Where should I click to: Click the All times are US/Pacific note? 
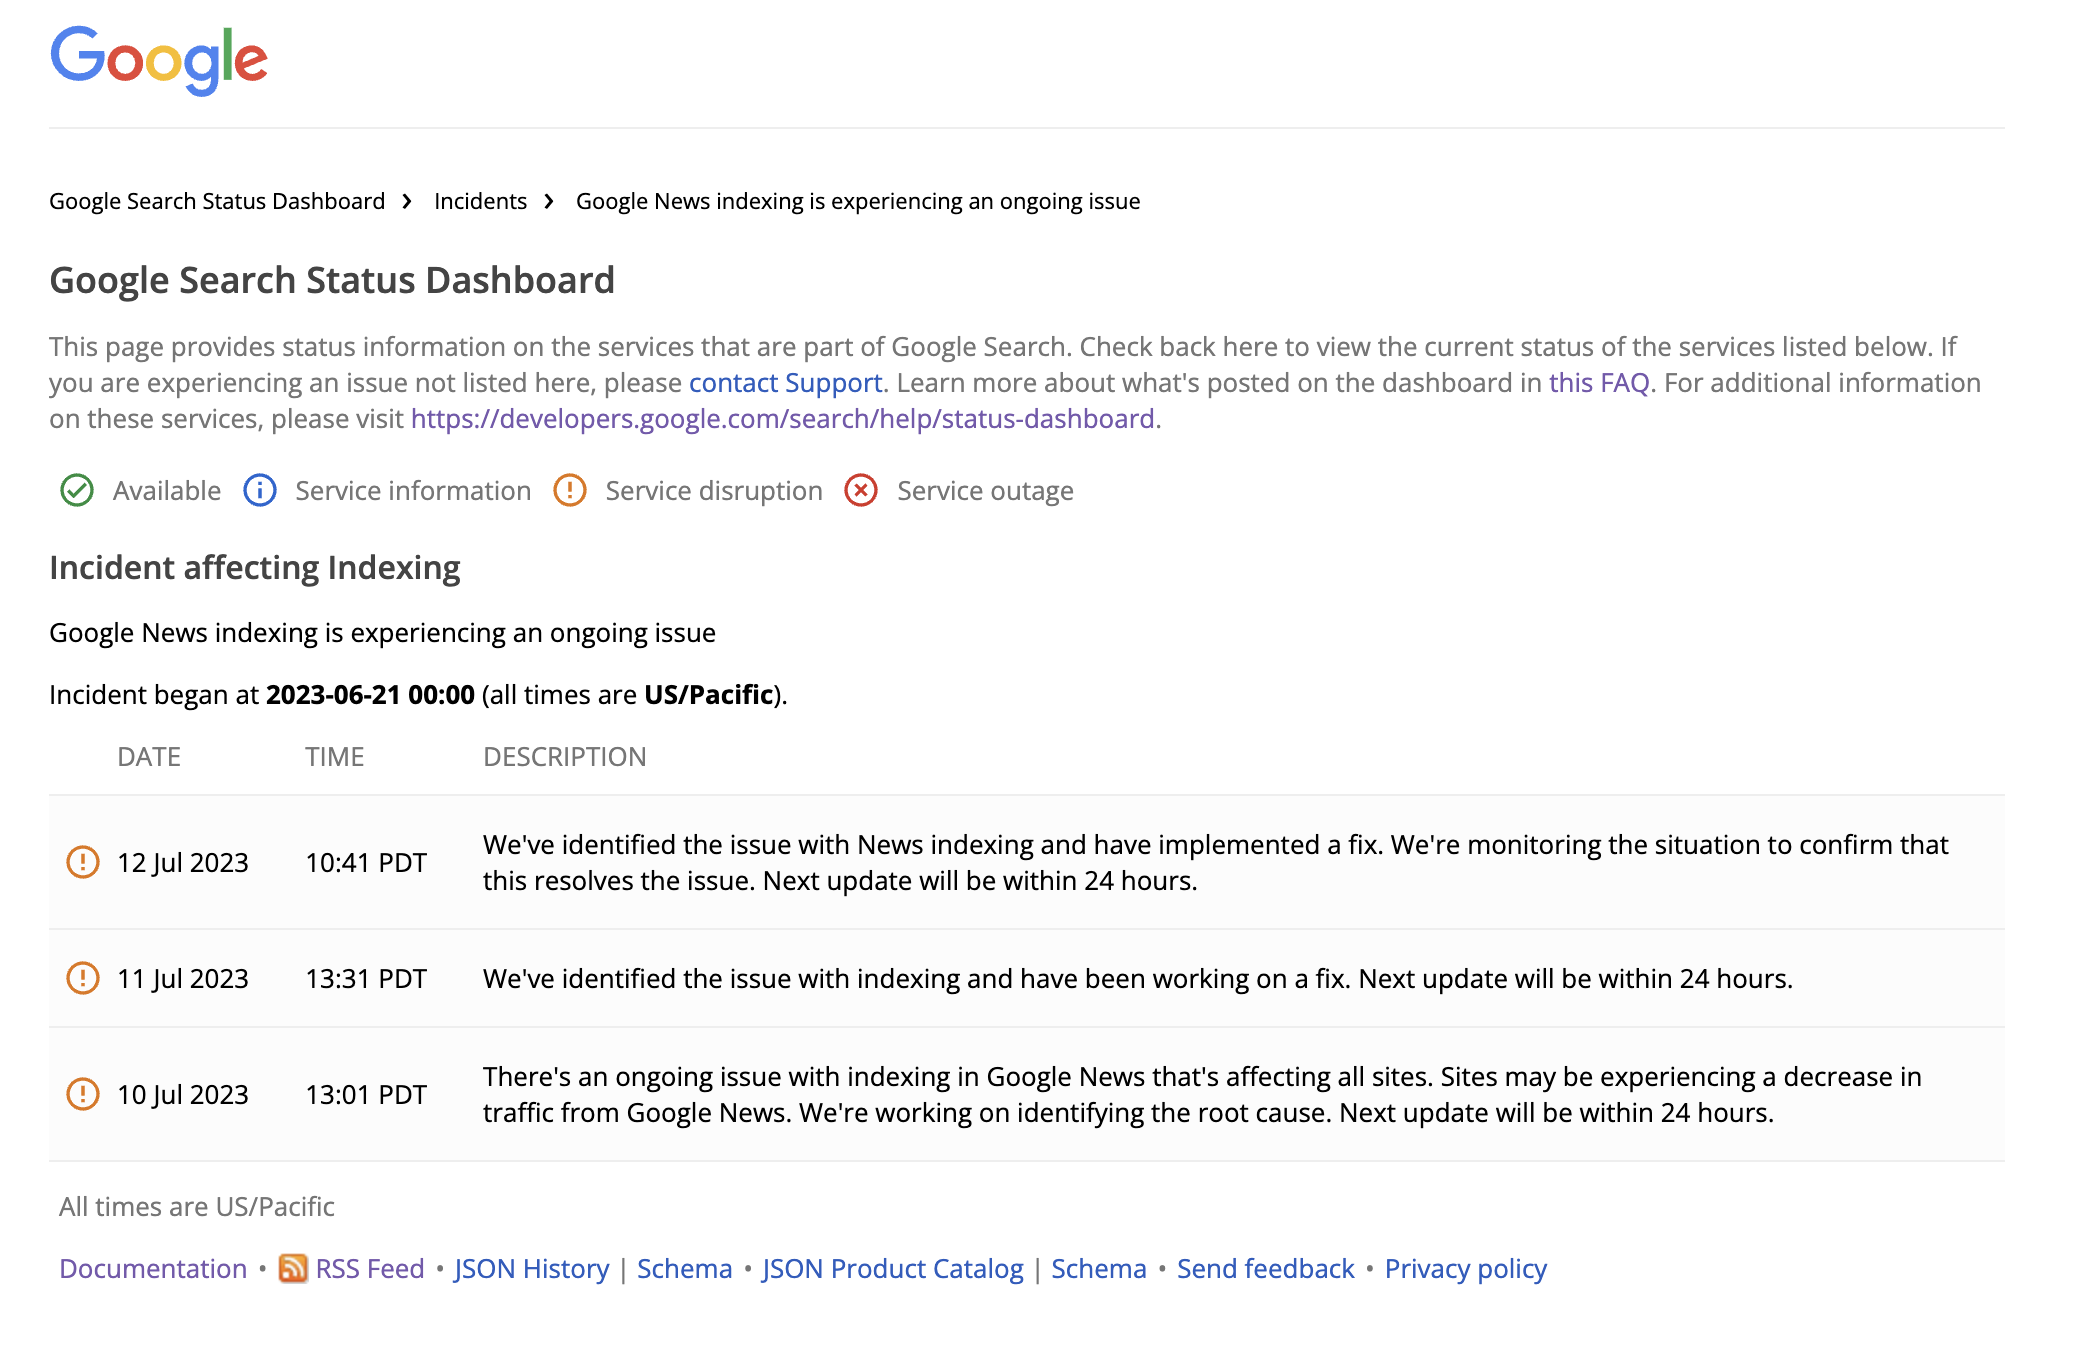coord(197,1207)
